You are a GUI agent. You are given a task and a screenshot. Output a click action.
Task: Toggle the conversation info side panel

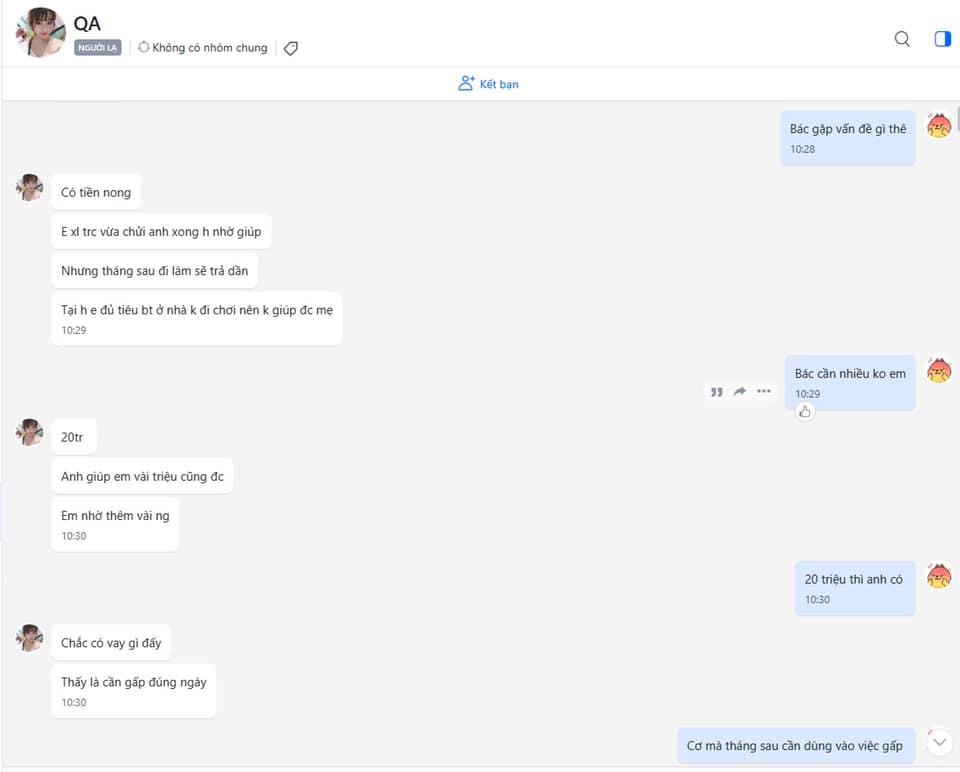point(942,39)
